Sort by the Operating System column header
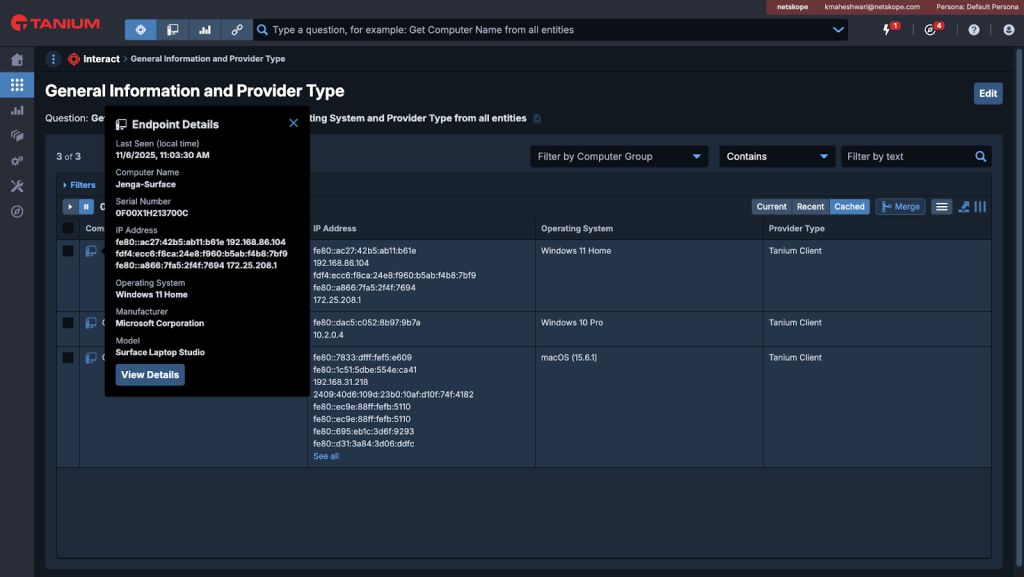Image resolution: width=1024 pixels, height=577 pixels. pos(577,228)
